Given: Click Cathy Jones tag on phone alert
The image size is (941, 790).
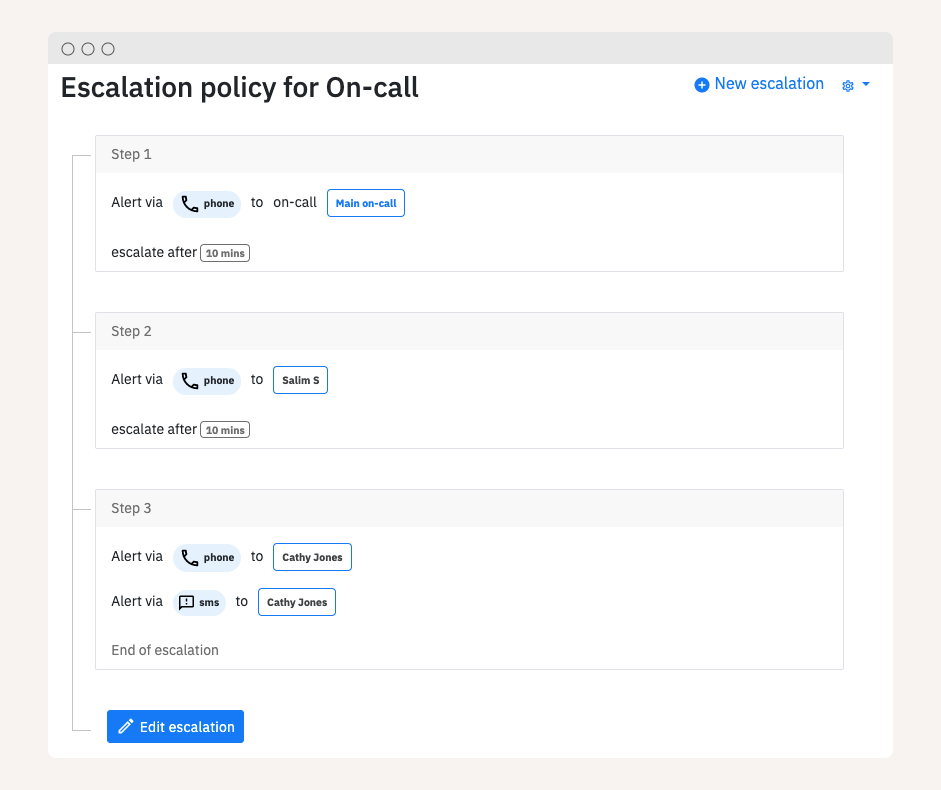Looking at the screenshot, I should 312,558.
